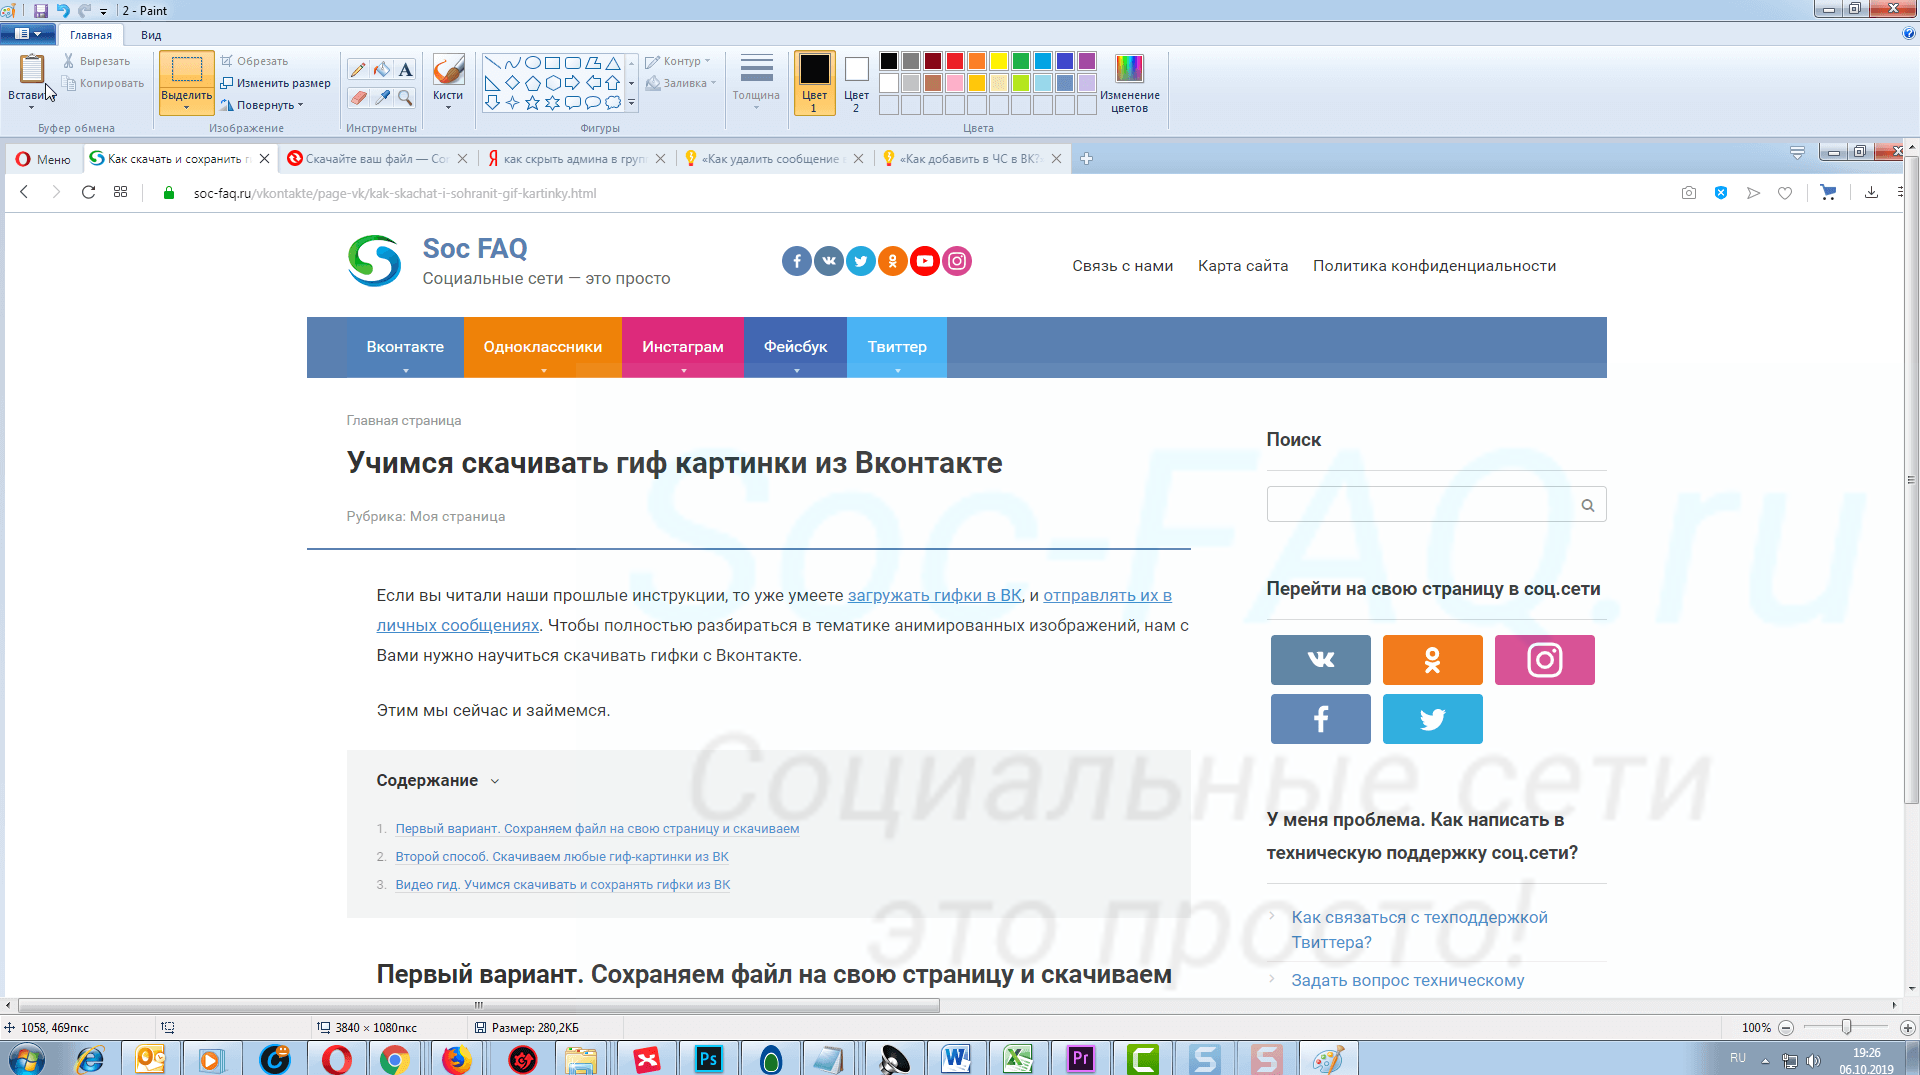Click the 'Скачайте ваш файл' browser tab
Viewport: 1920px width, 1075px height.
[376, 159]
